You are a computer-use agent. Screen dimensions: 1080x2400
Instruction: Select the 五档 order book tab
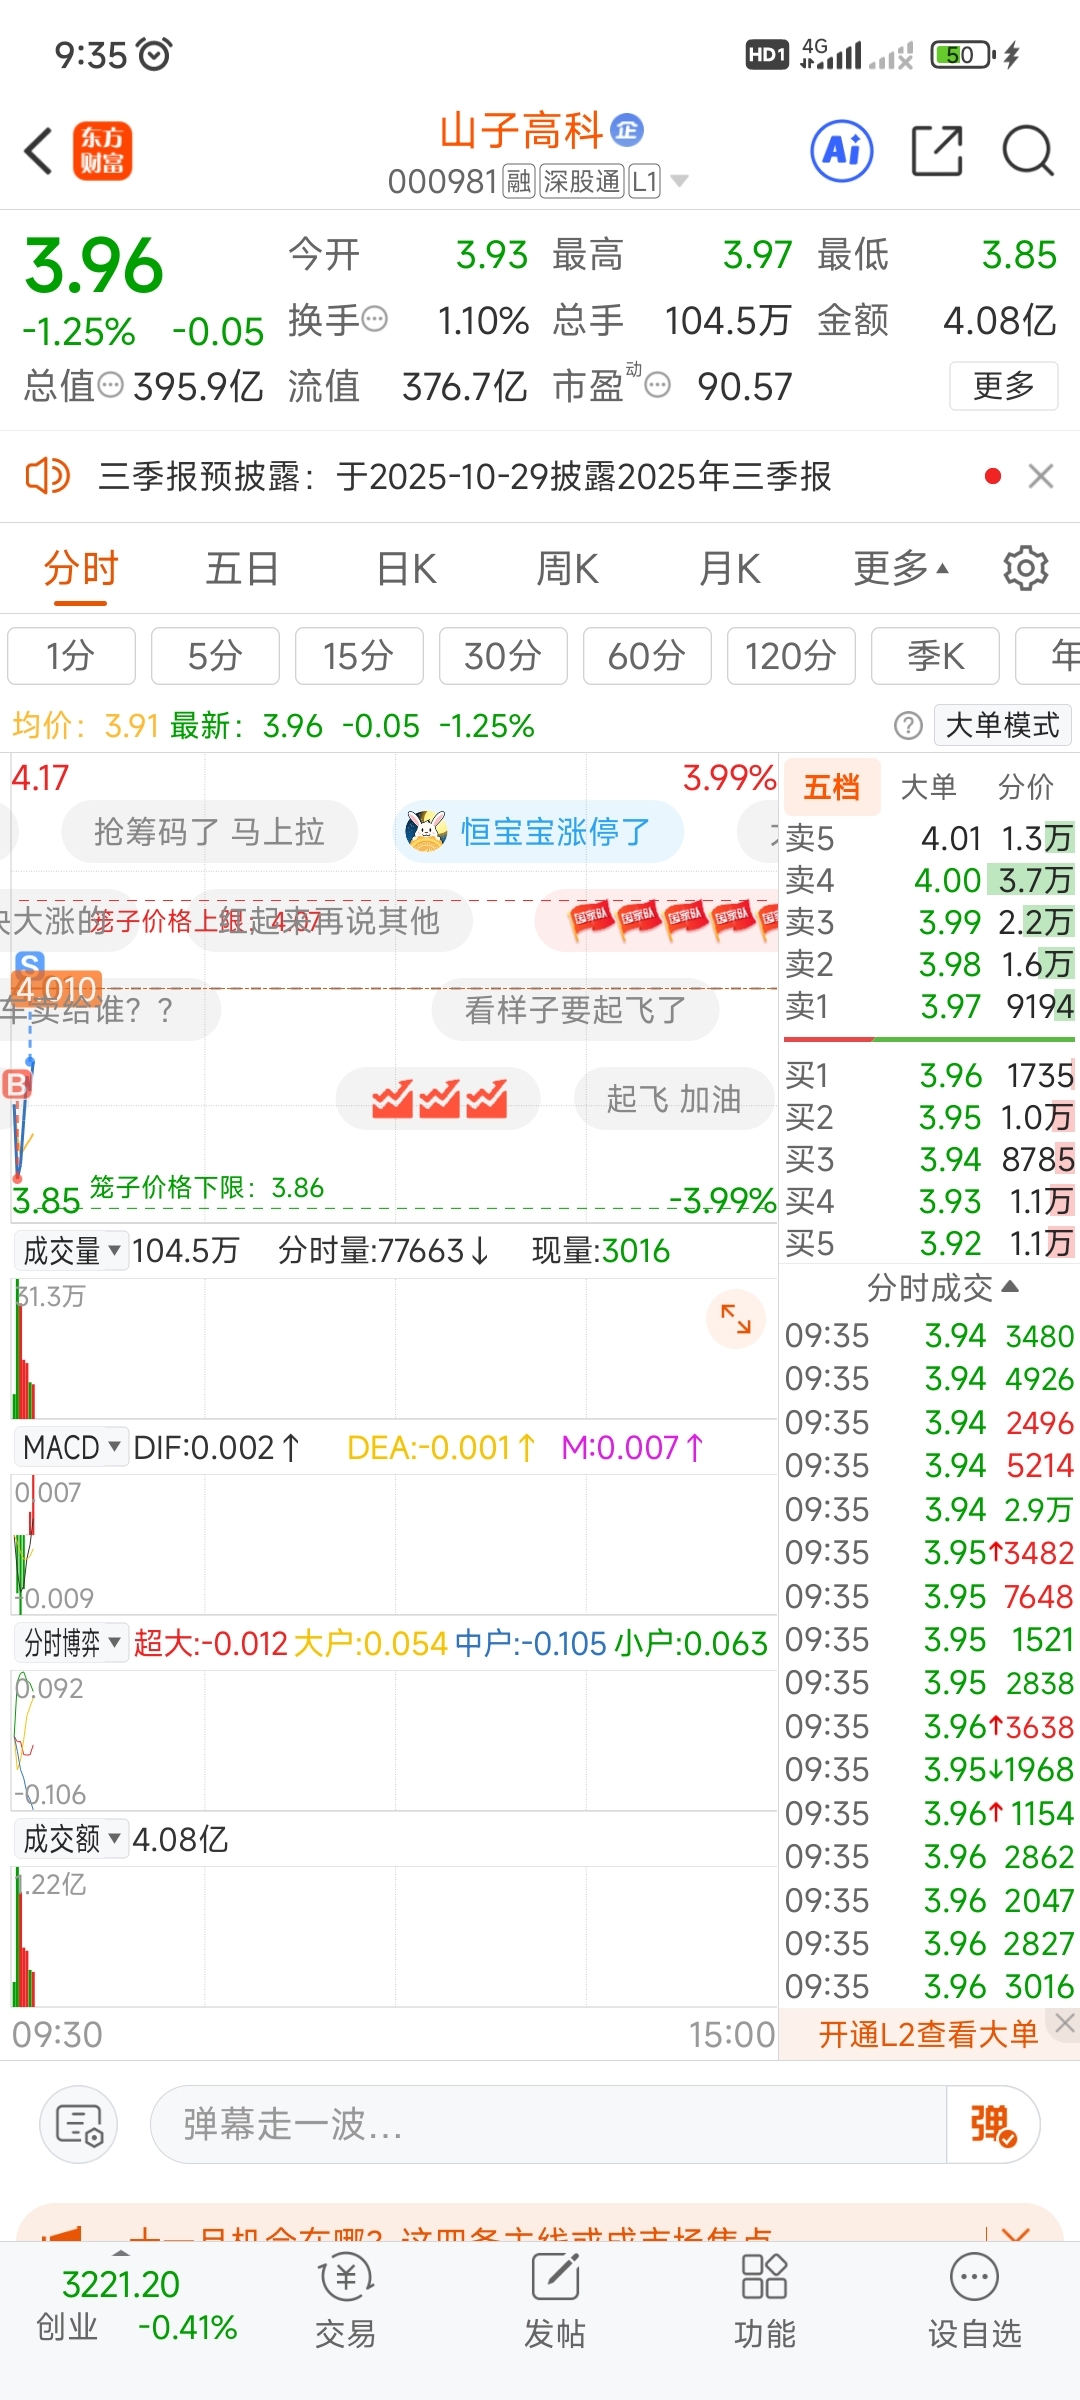832,787
